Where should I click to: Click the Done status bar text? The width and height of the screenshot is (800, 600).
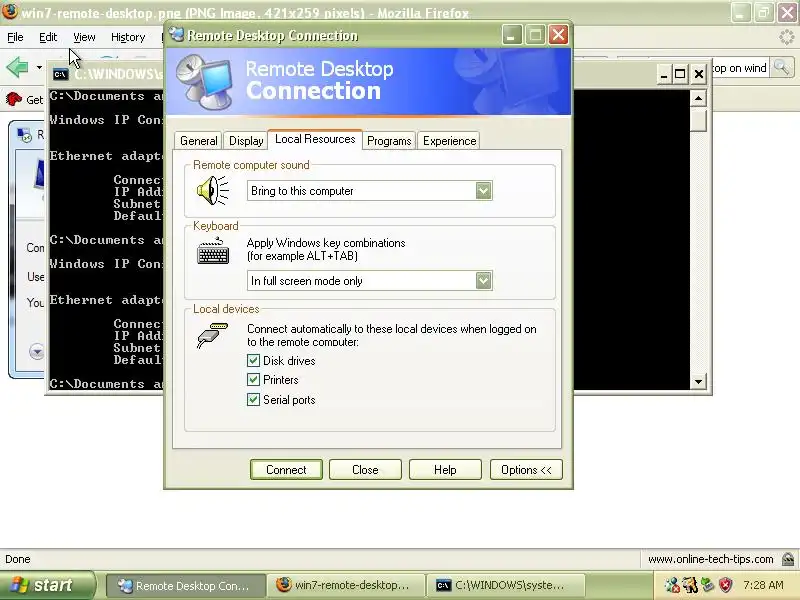pos(18,559)
